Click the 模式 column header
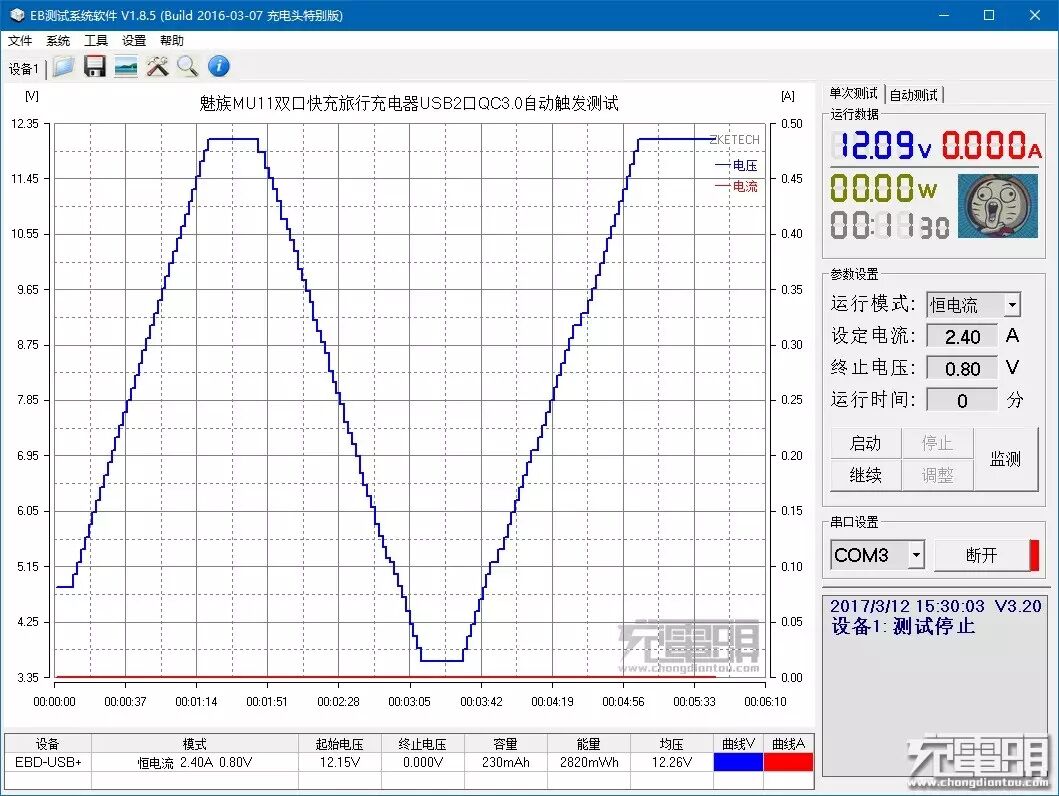Image resolution: width=1059 pixels, height=796 pixels. click(195, 744)
